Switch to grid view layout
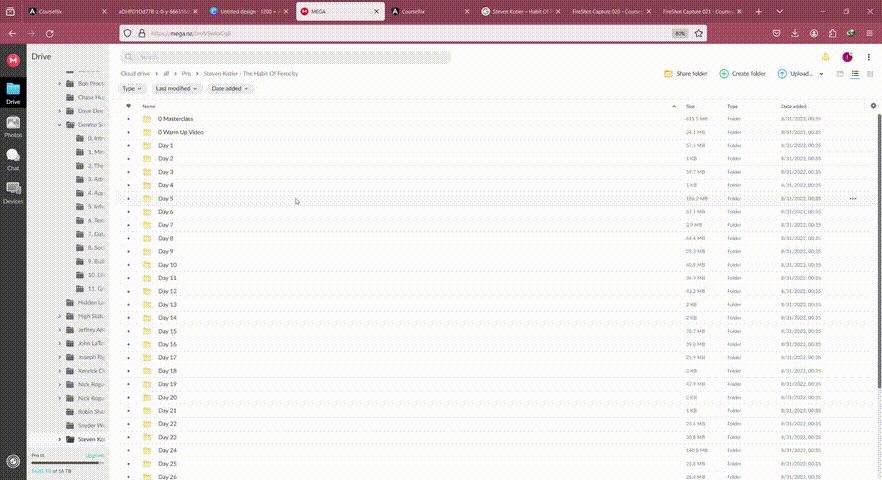Image resolution: width=882 pixels, height=480 pixels. tap(870, 74)
